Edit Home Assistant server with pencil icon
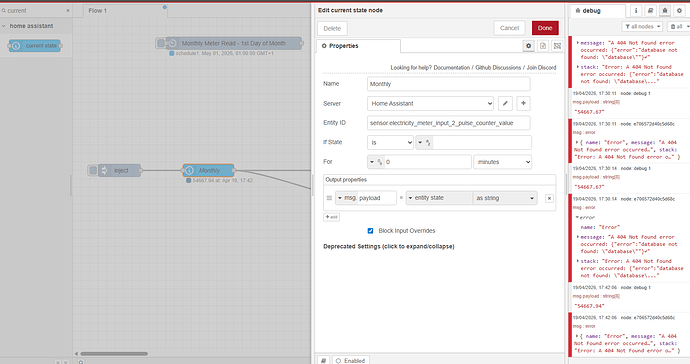Image resolution: width=690 pixels, height=364 pixels. coord(505,103)
